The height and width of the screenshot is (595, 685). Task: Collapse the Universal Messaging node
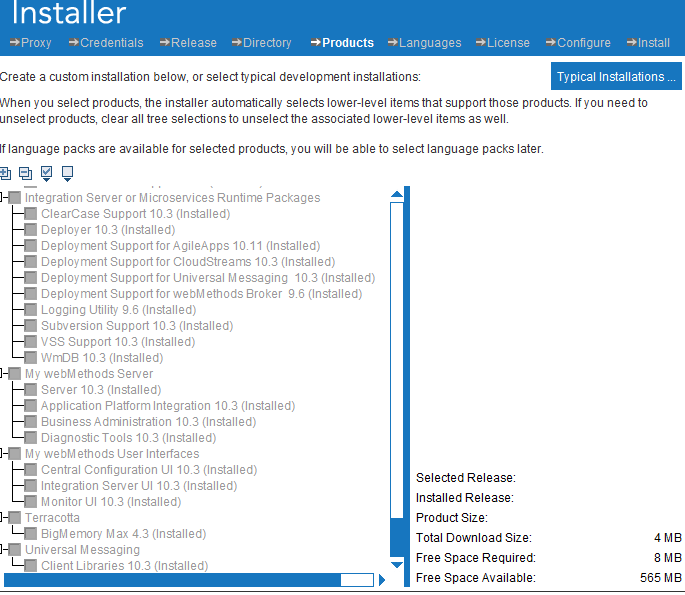[x=1, y=550]
